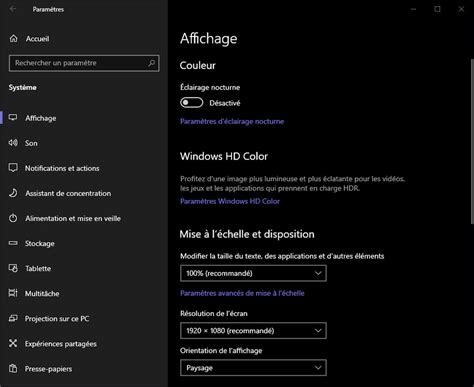This screenshot has height=387, width=474.
Task: Click the Projection sur ce PC icon
Action: tap(13, 318)
